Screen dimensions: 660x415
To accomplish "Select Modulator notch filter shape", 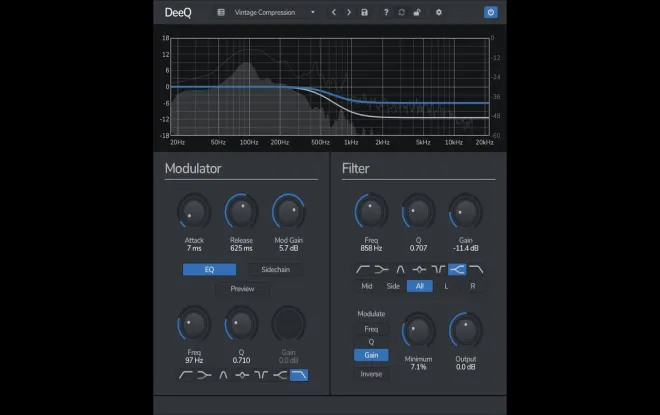I will pyautogui.click(x=261, y=375).
